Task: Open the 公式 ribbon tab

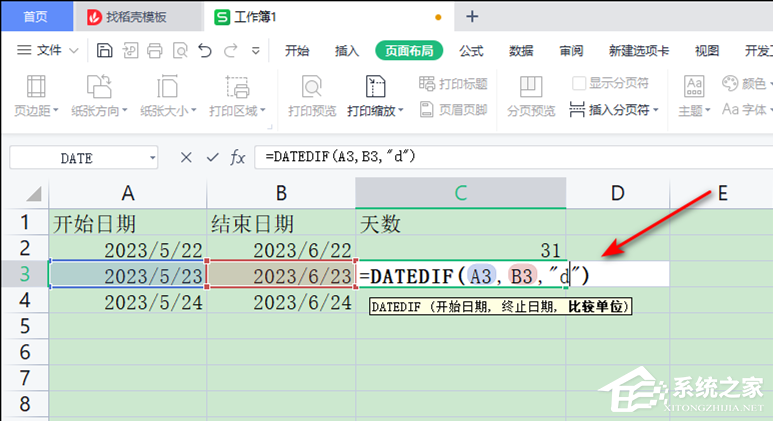Action: coord(471,51)
